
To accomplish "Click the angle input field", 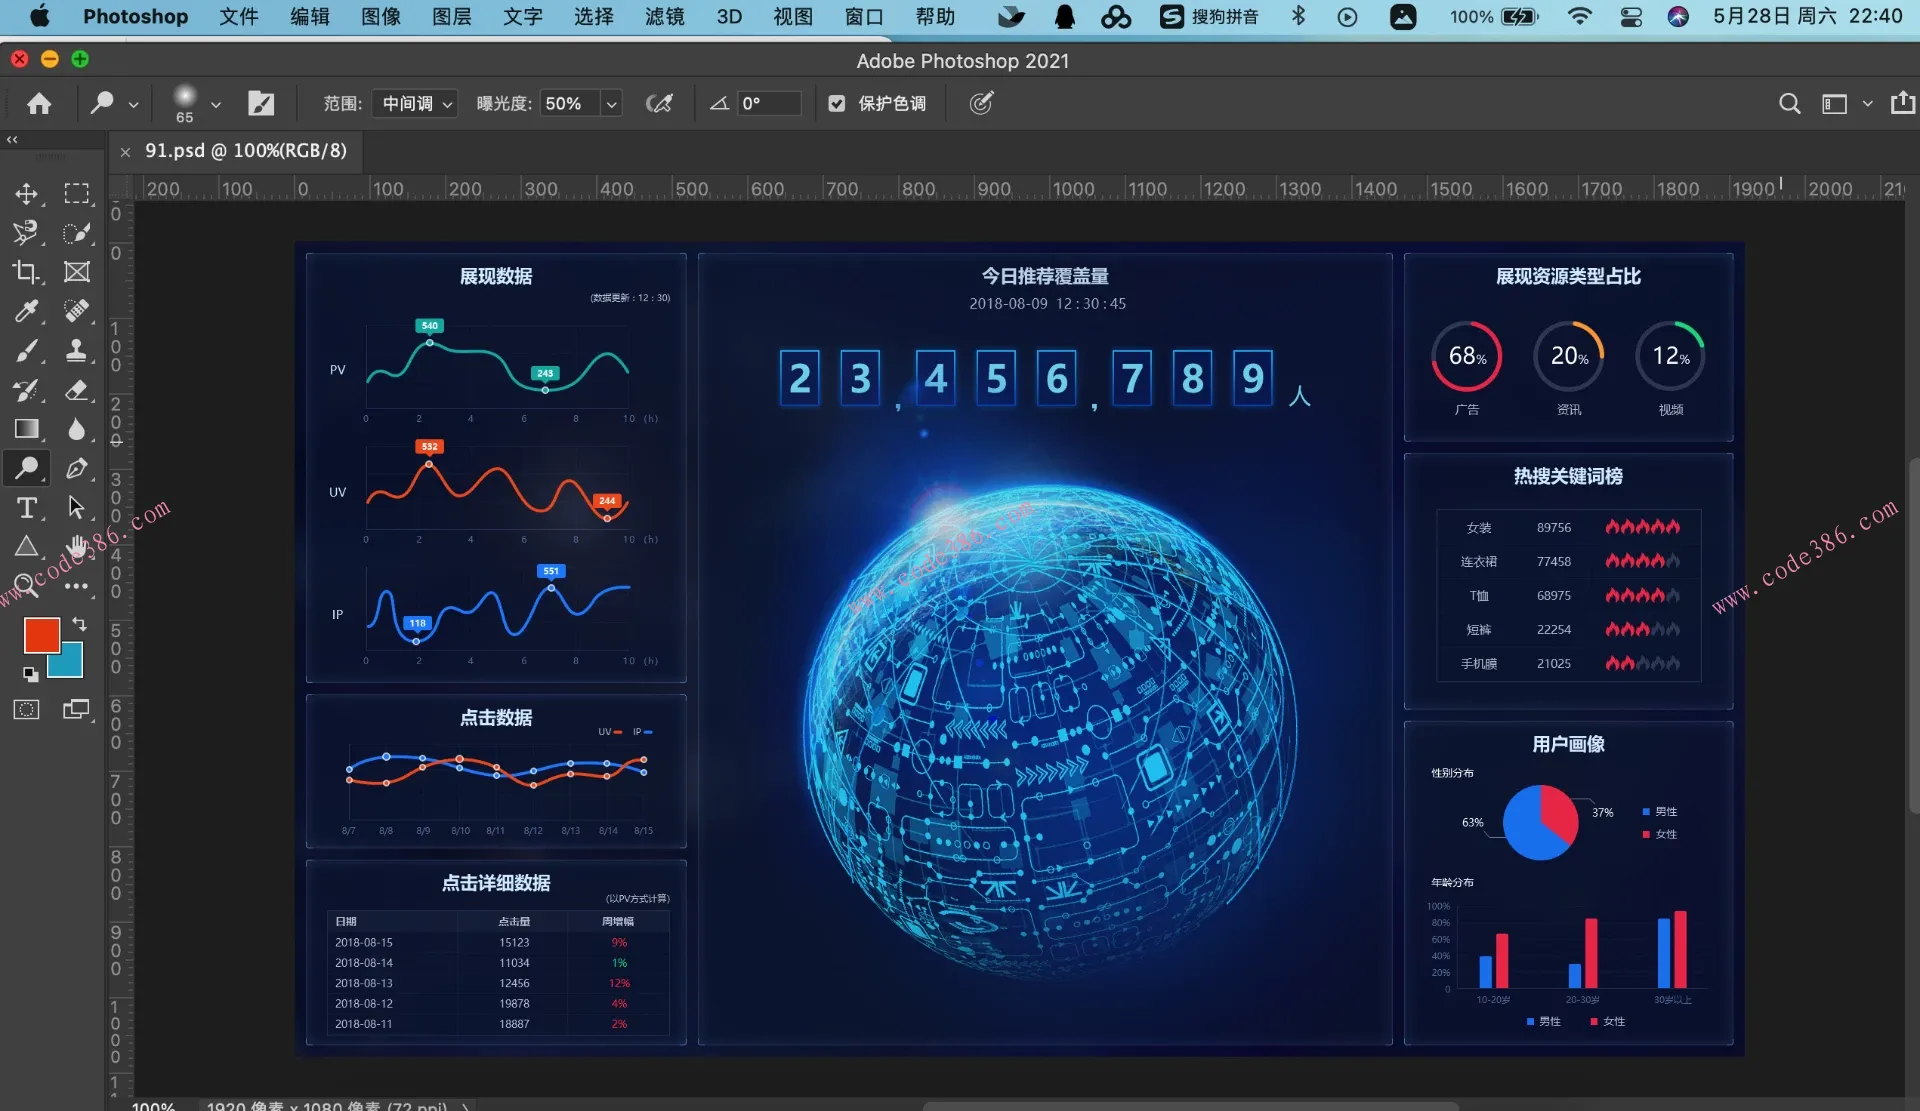I will pyautogui.click(x=768, y=103).
